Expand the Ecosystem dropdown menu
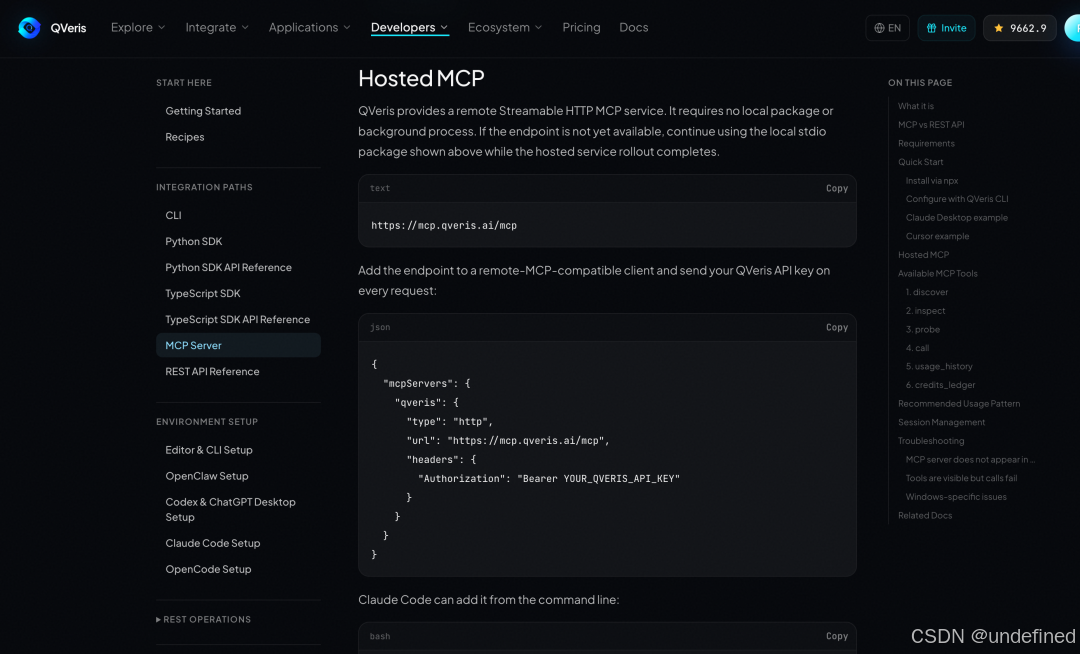The width and height of the screenshot is (1080, 654). [505, 28]
